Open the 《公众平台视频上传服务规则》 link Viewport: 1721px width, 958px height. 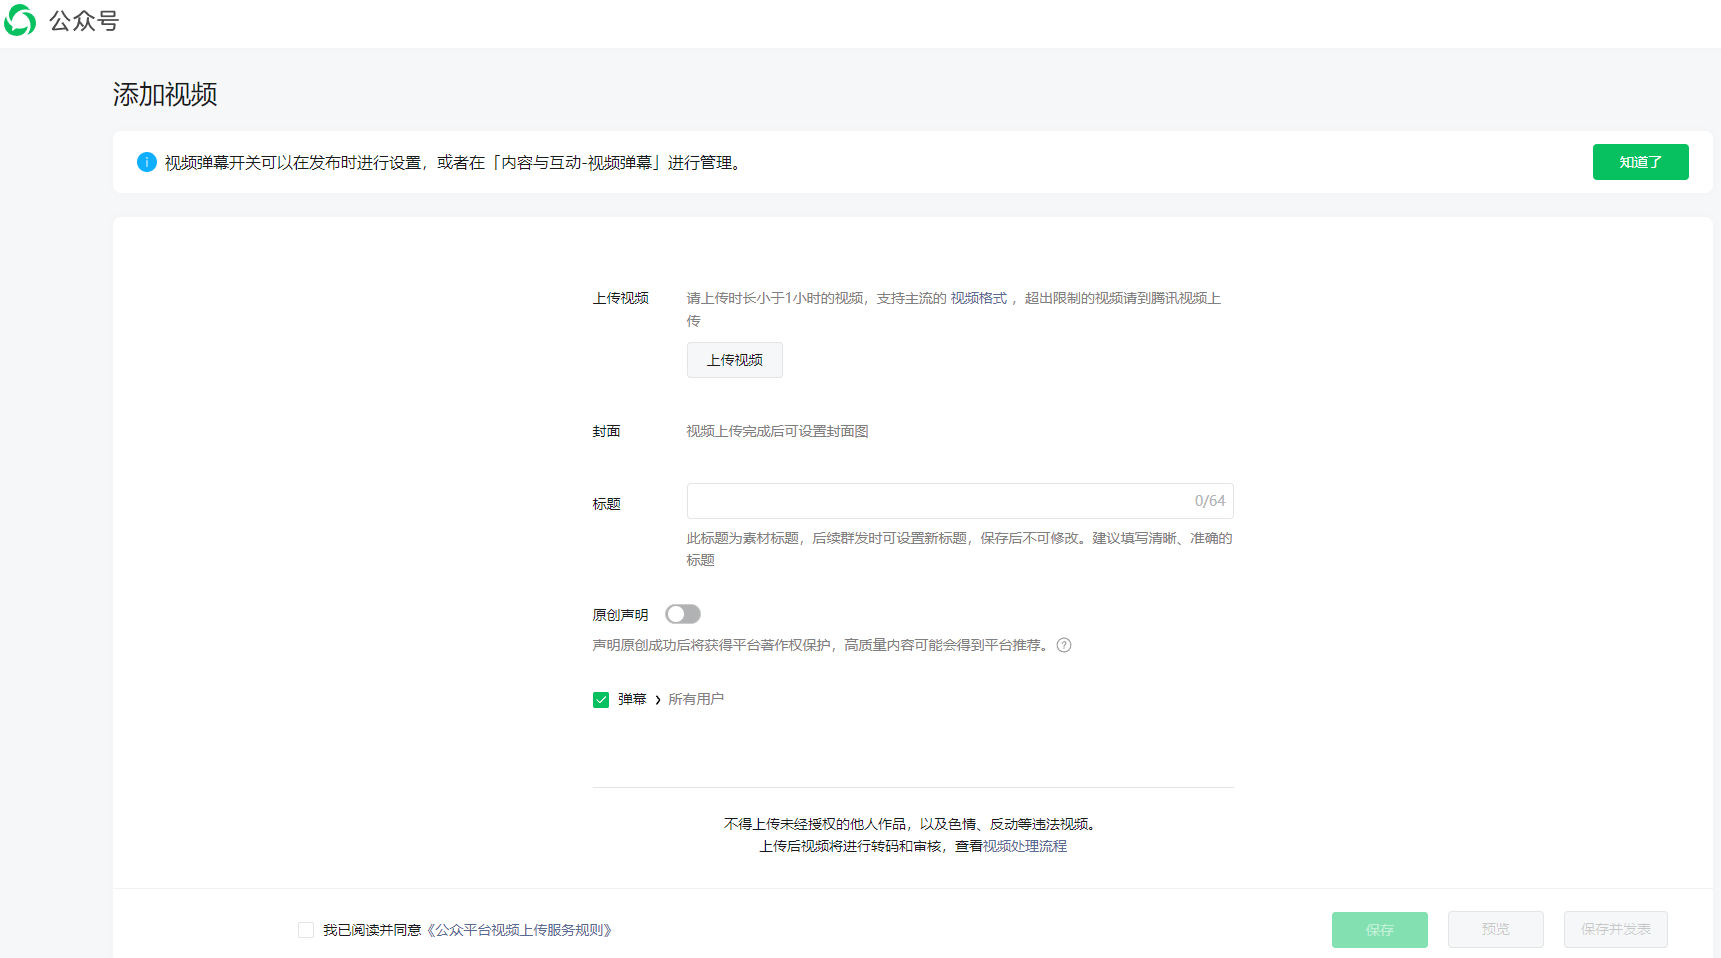519,930
